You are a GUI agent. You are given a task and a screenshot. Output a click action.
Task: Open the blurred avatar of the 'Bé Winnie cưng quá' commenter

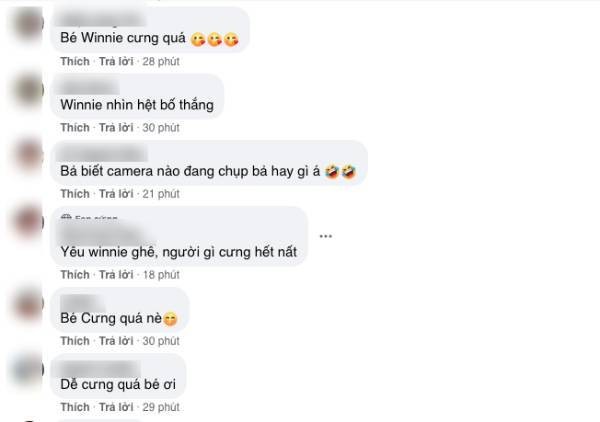click(x=28, y=24)
